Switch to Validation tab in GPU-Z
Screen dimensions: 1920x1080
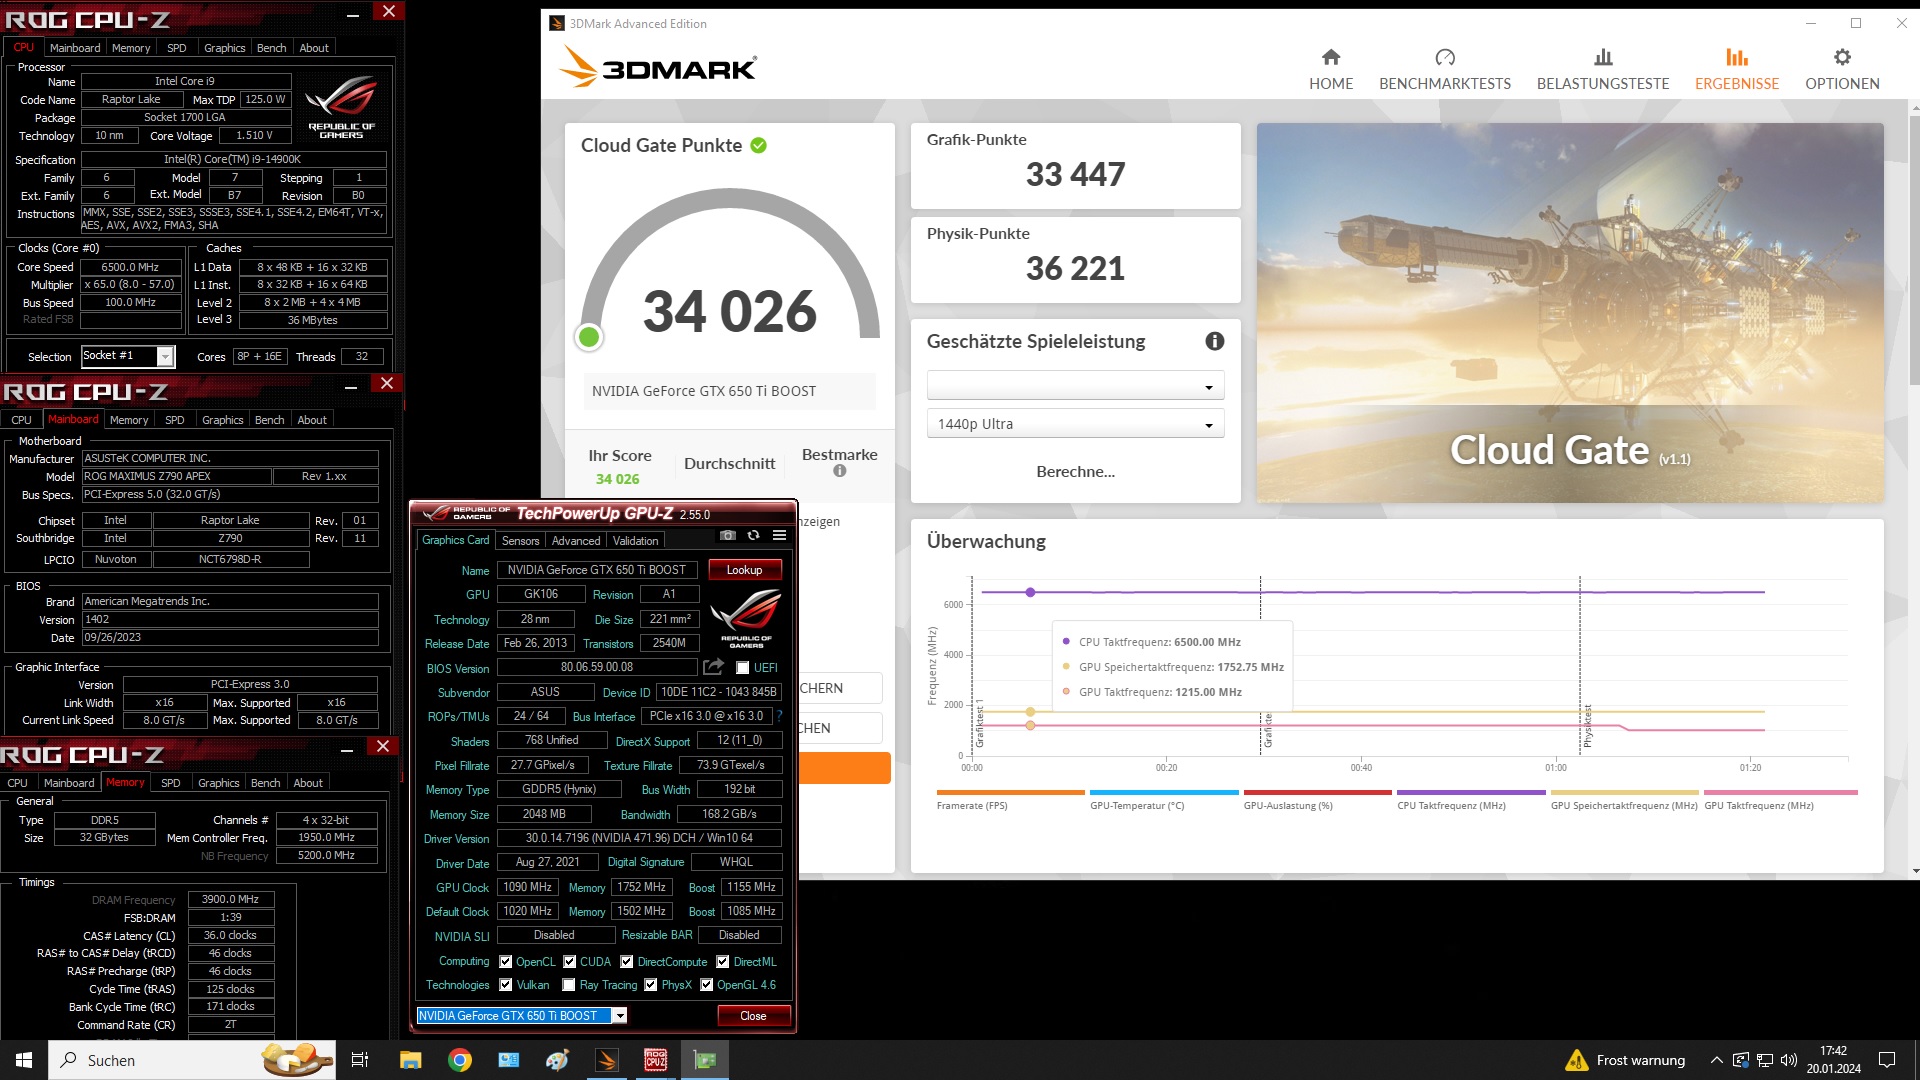coord(635,541)
